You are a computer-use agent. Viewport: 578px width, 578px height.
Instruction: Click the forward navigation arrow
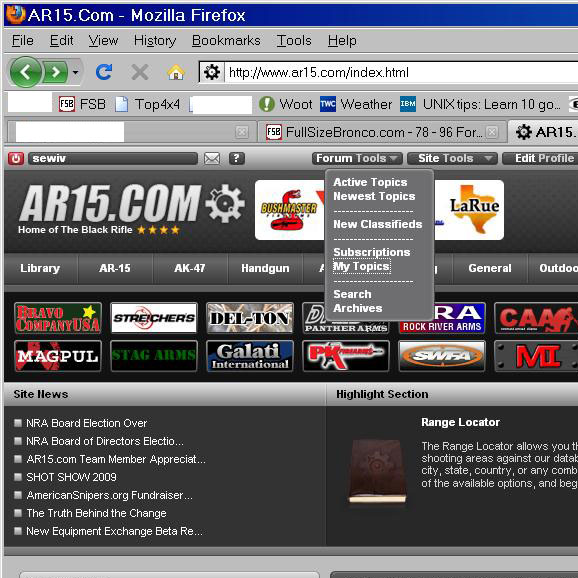pyautogui.click(x=56, y=72)
